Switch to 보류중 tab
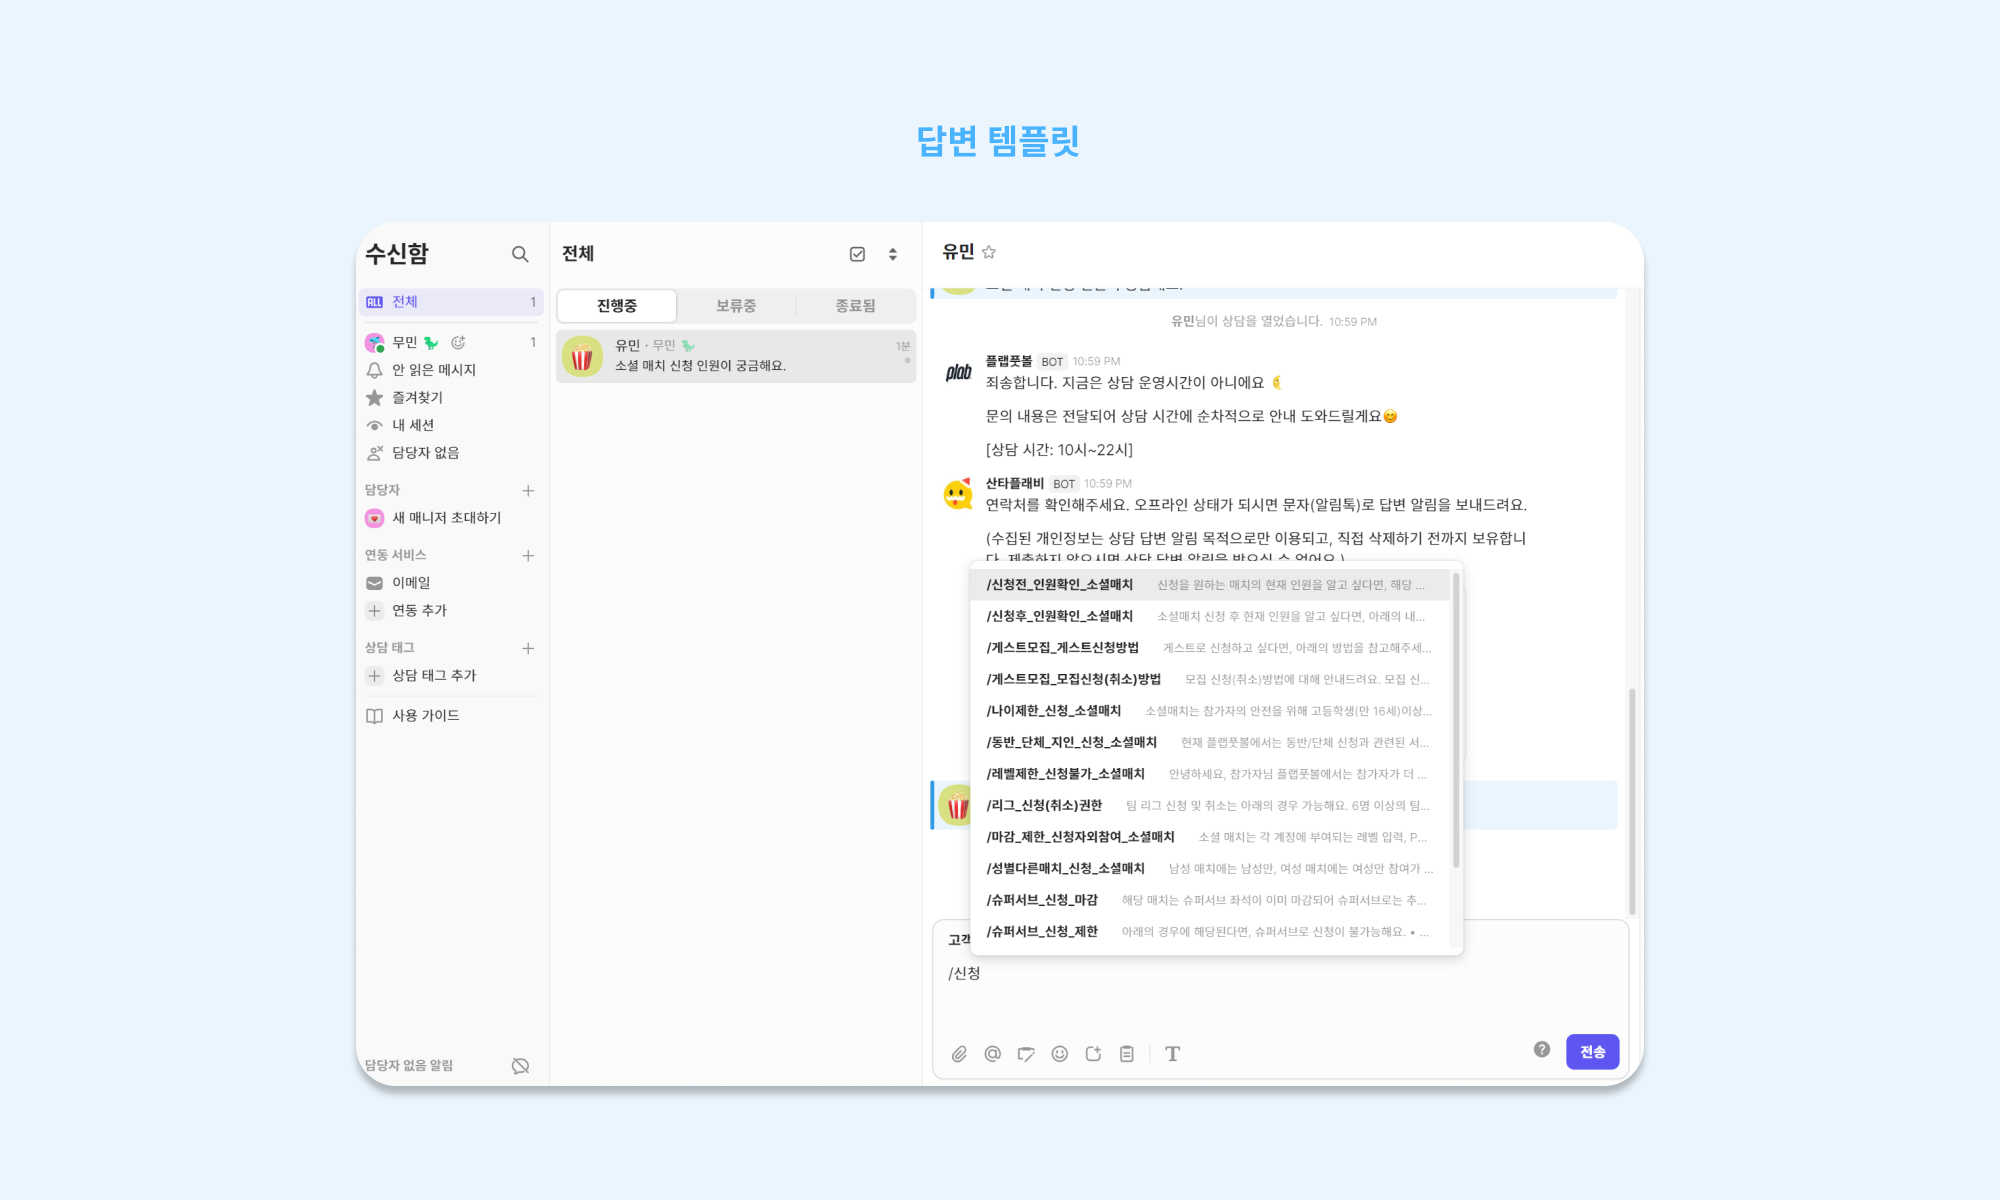 click(736, 306)
